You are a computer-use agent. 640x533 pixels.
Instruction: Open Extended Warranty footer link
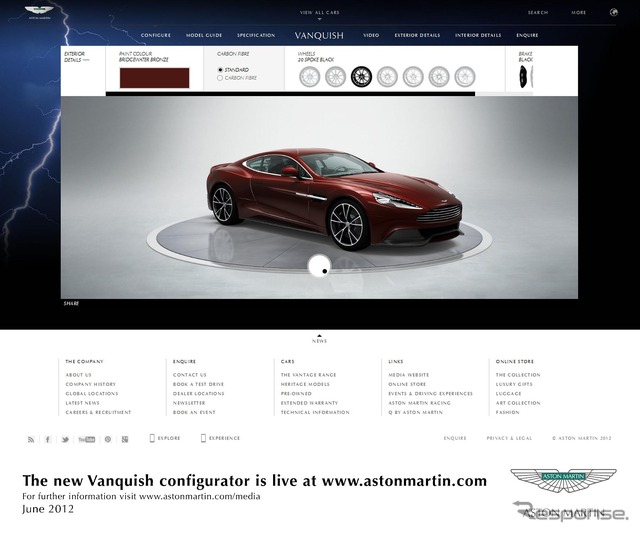309,403
